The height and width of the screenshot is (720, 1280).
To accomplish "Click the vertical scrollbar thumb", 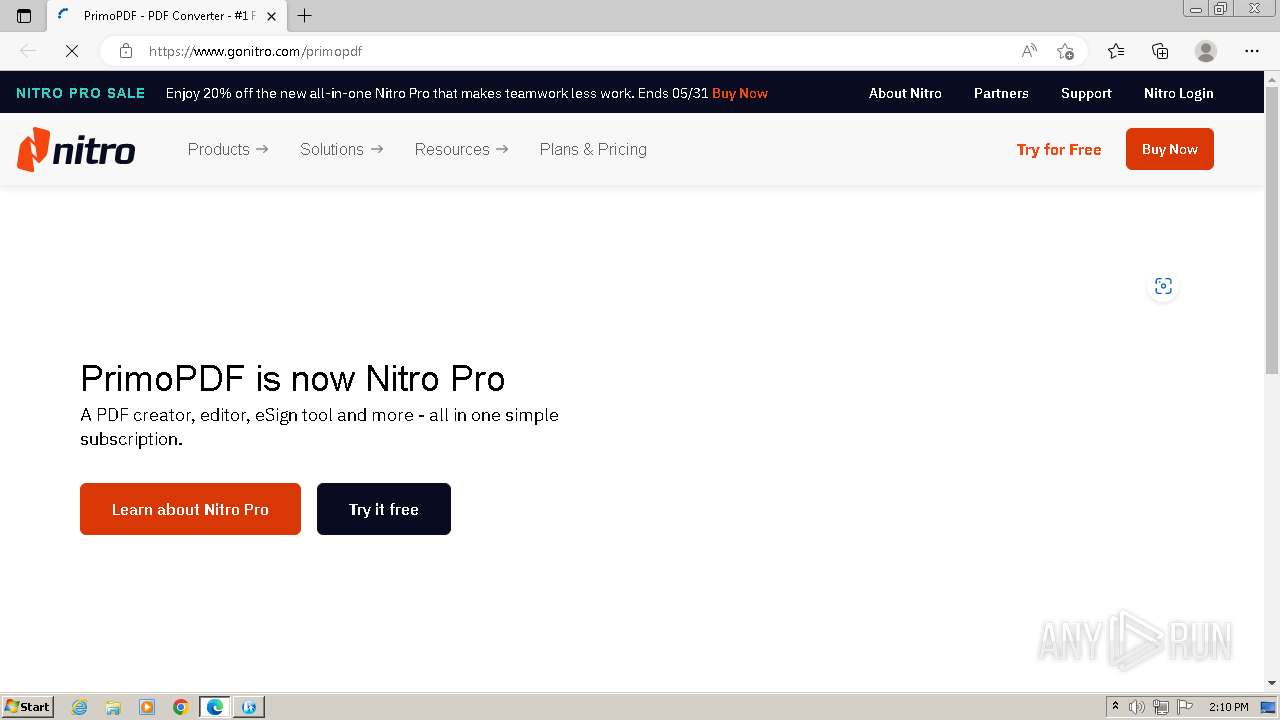I will click(1272, 230).
